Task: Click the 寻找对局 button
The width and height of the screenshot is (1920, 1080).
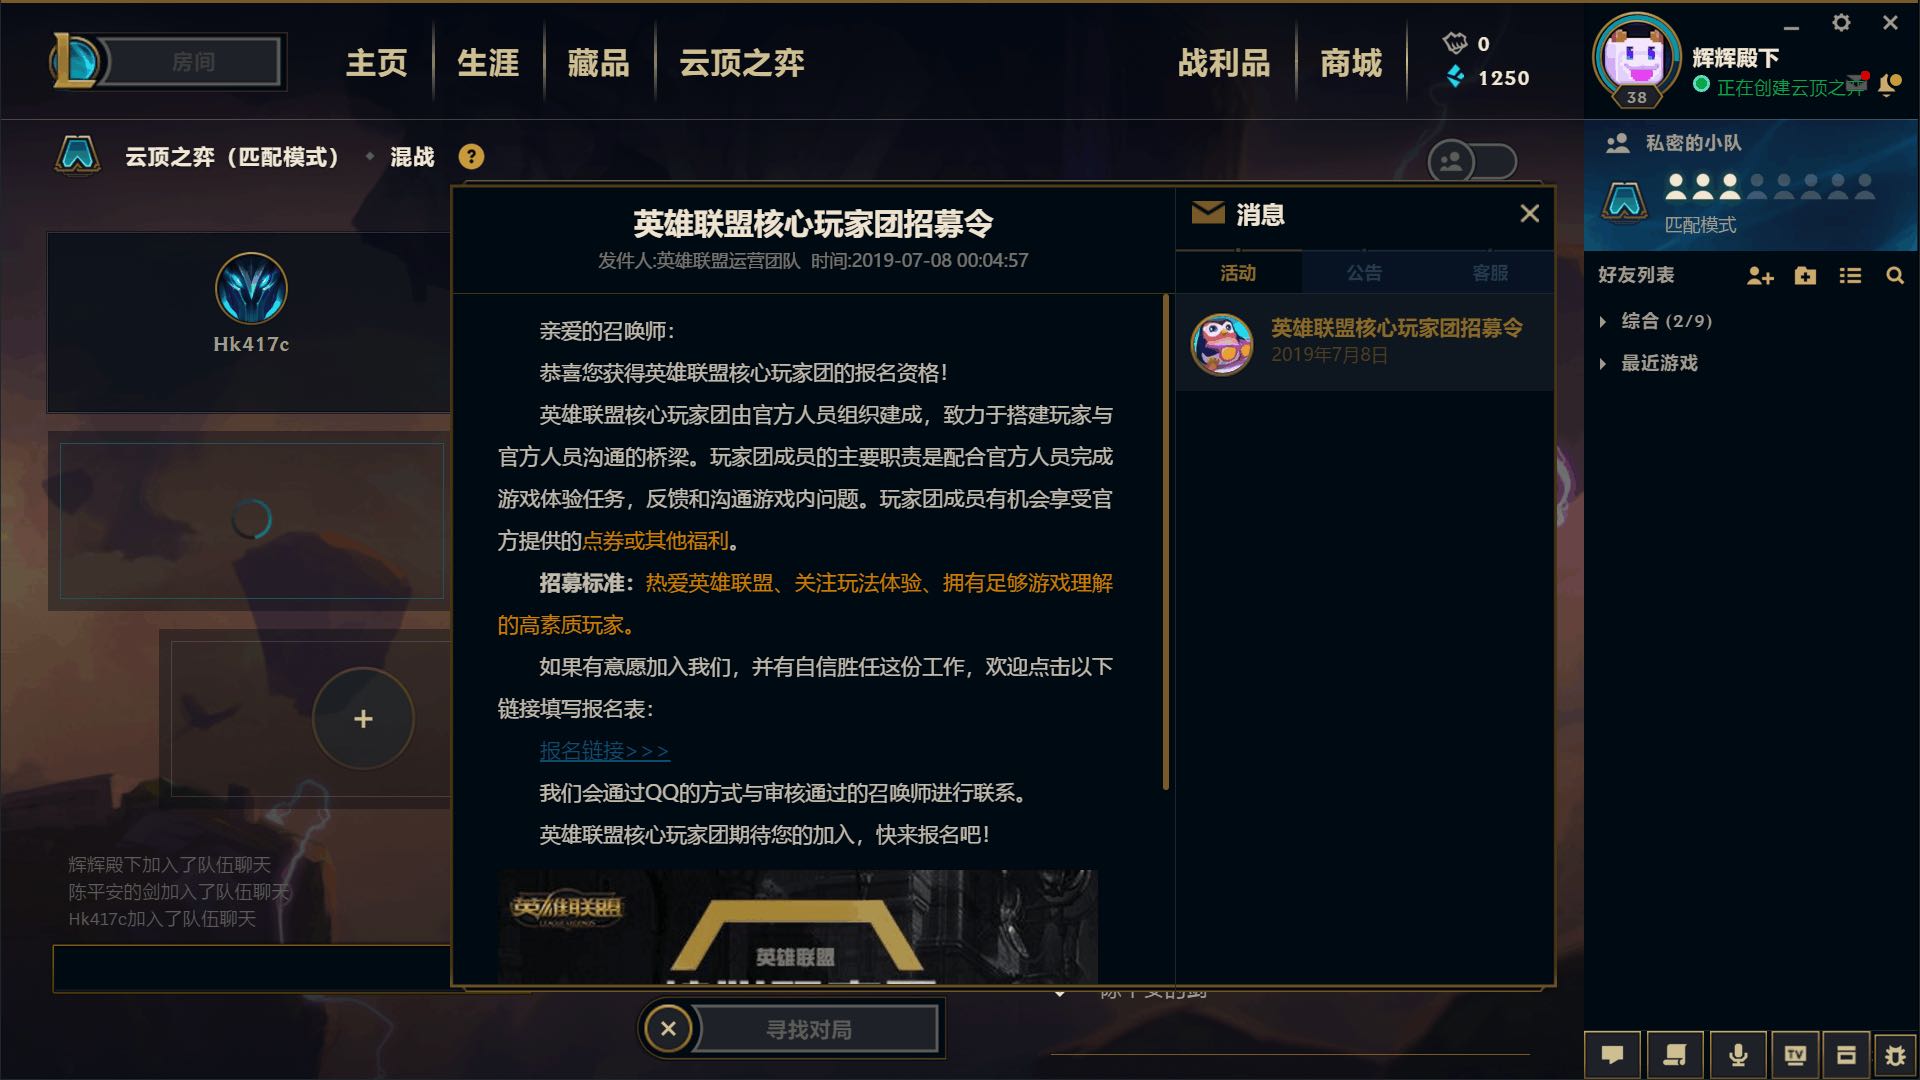Action: click(809, 1030)
